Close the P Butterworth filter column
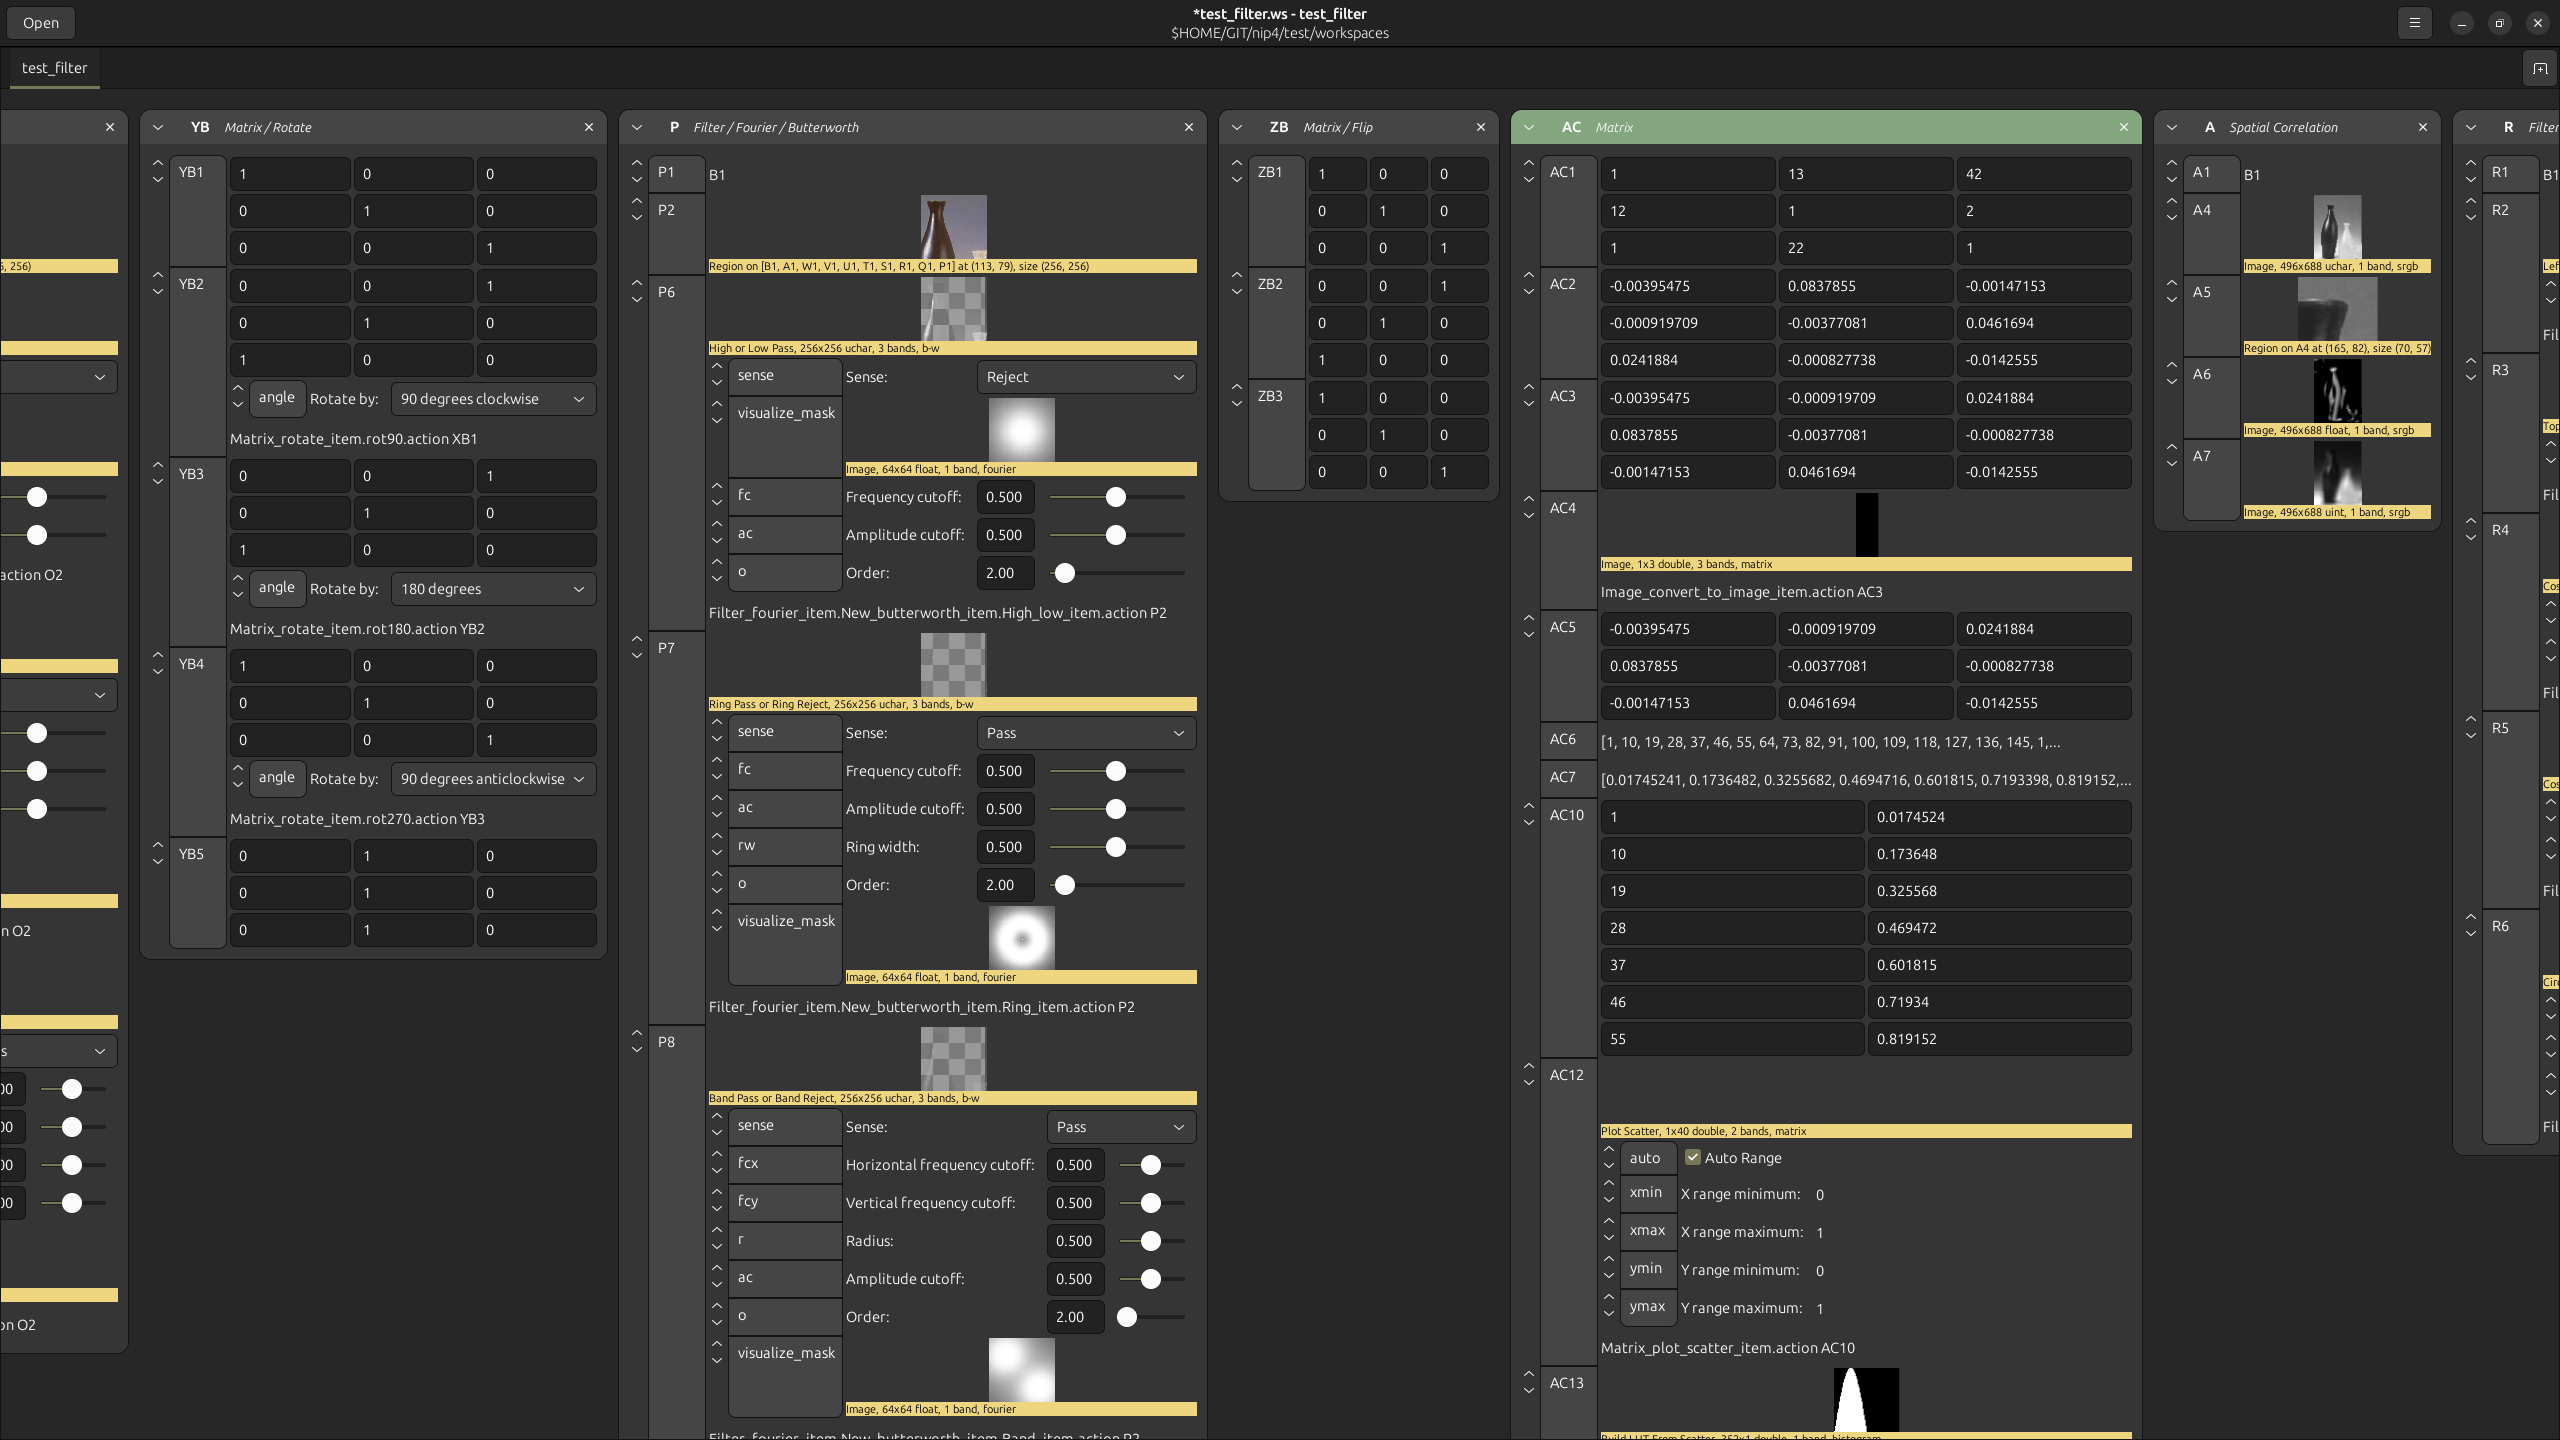The width and height of the screenshot is (2560, 1440). point(1188,127)
